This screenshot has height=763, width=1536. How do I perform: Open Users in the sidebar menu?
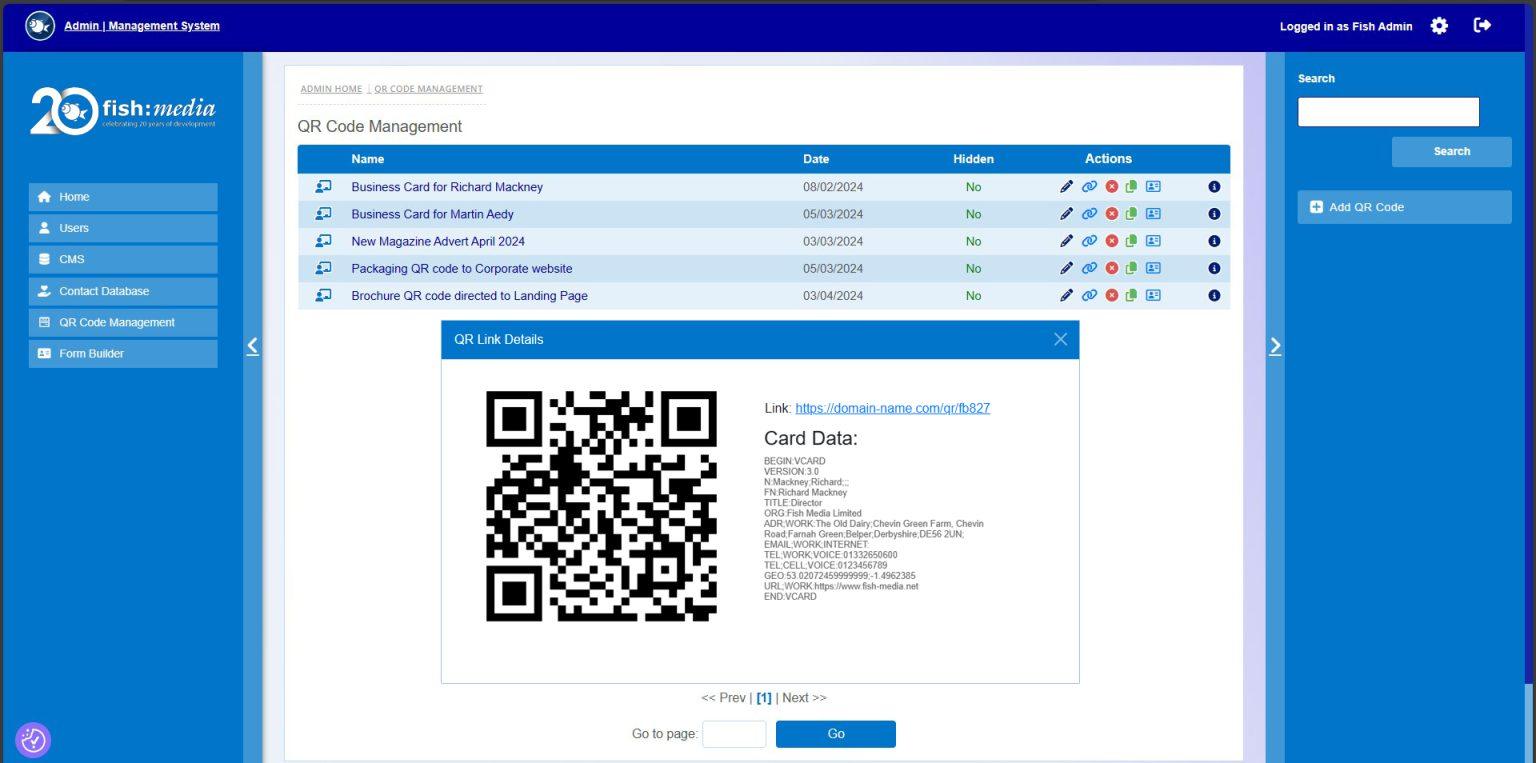tap(123, 228)
